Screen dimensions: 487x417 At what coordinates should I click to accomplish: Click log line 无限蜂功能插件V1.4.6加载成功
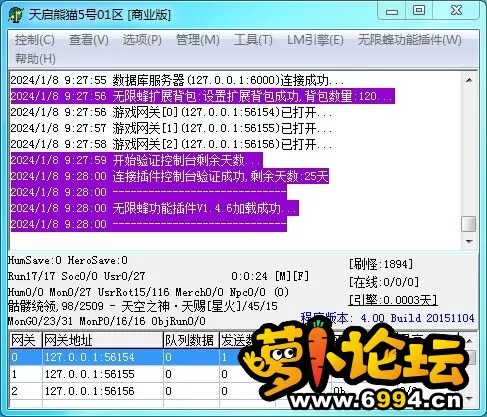click(155, 208)
